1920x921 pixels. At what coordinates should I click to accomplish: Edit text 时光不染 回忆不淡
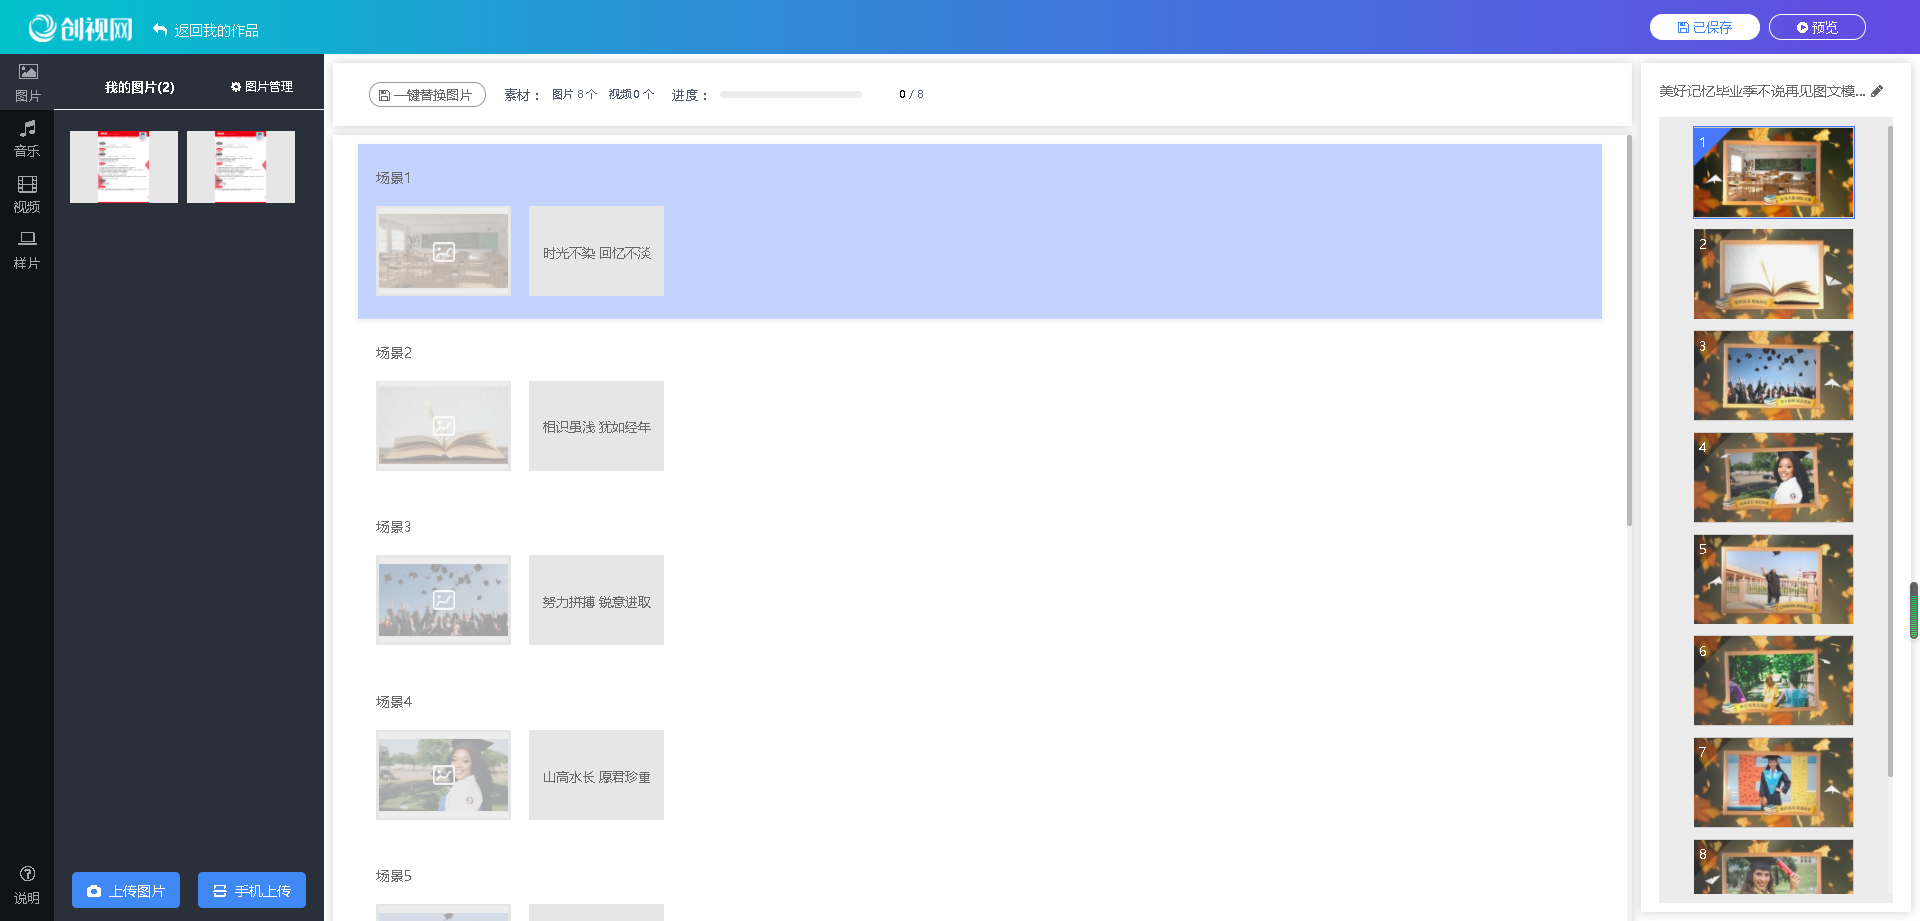click(x=596, y=251)
